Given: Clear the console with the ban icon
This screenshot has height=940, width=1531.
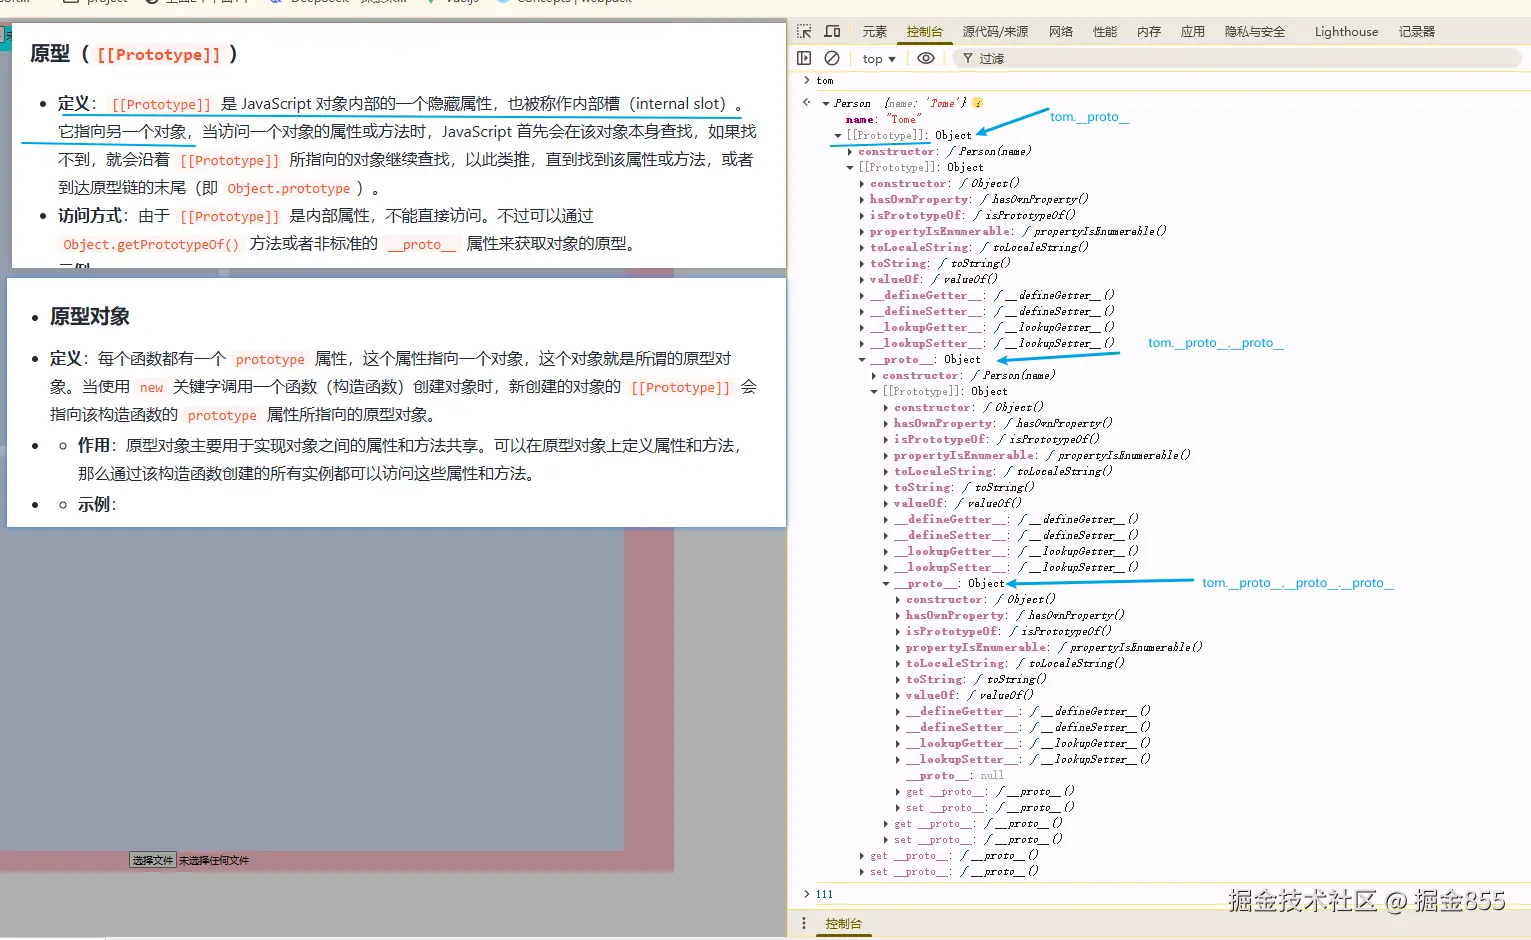Looking at the screenshot, I should pos(832,58).
